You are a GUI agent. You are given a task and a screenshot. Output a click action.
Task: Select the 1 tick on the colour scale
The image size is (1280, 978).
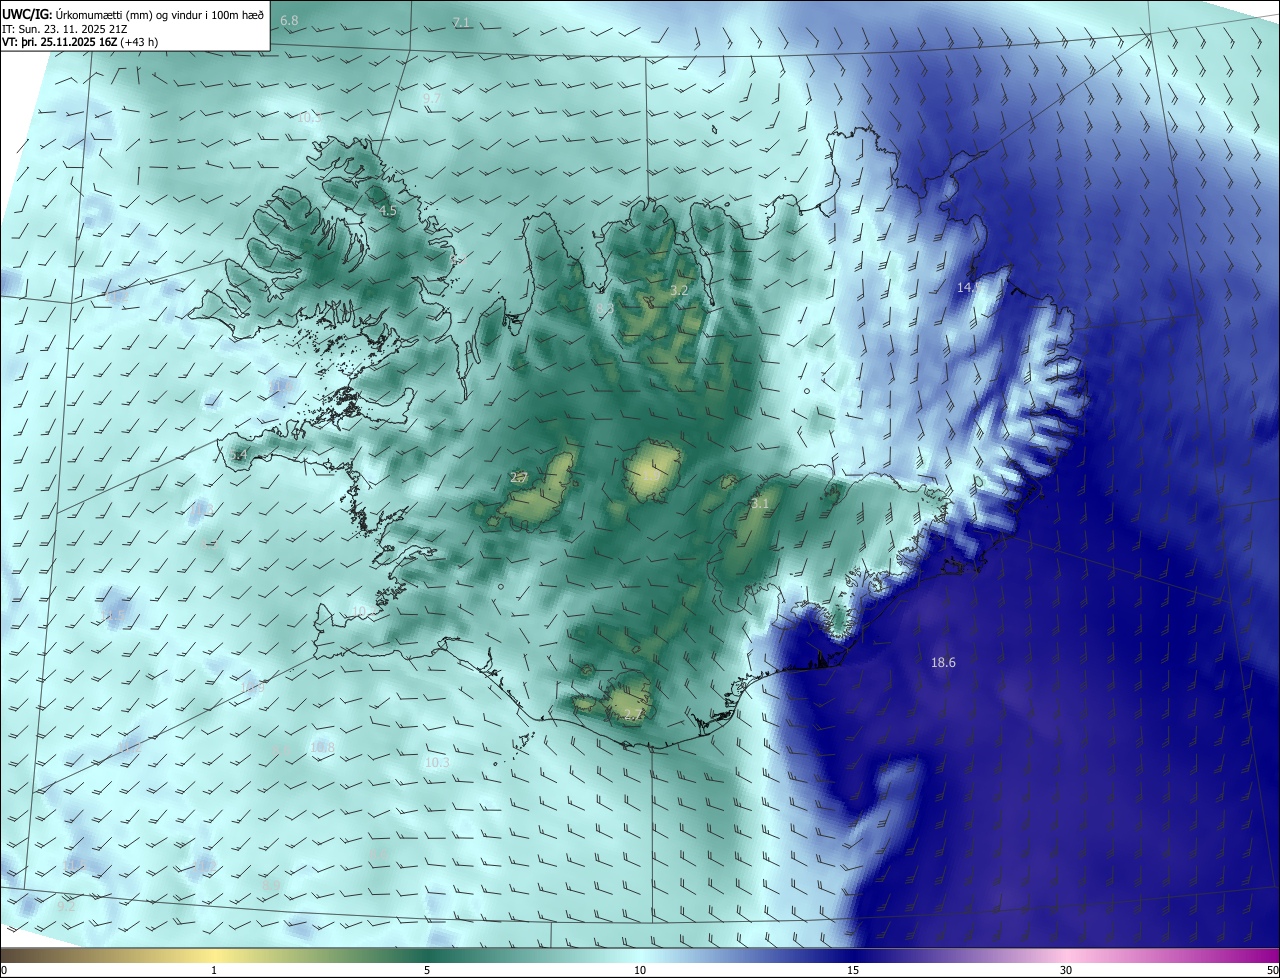pos(214,970)
